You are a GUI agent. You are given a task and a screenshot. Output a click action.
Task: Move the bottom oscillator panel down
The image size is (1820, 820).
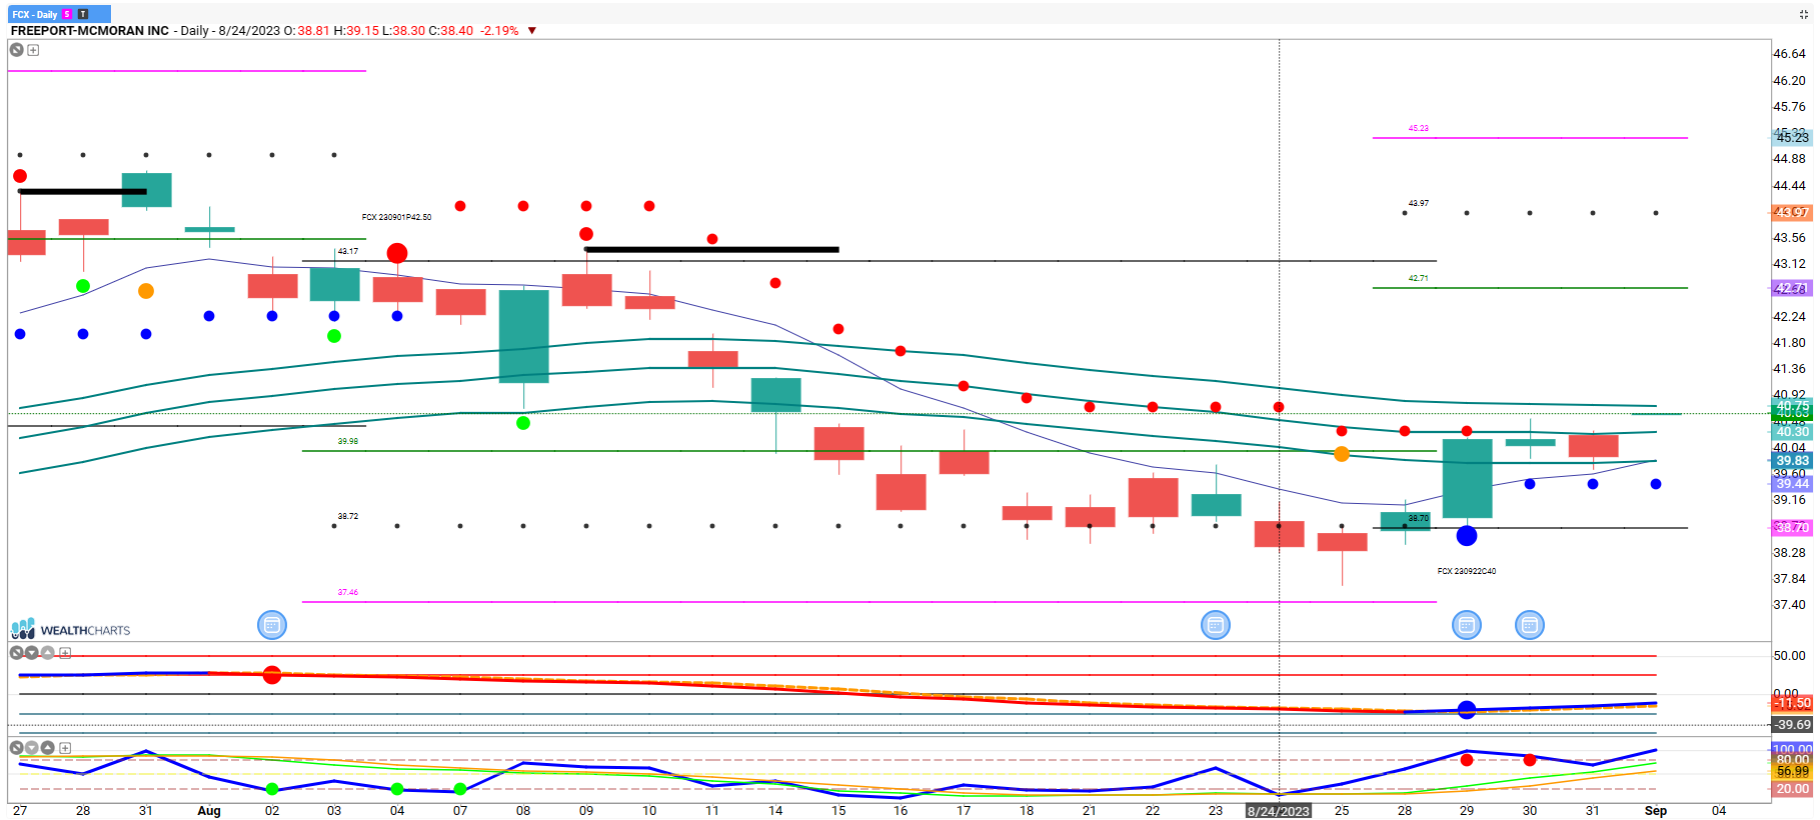[x=32, y=748]
